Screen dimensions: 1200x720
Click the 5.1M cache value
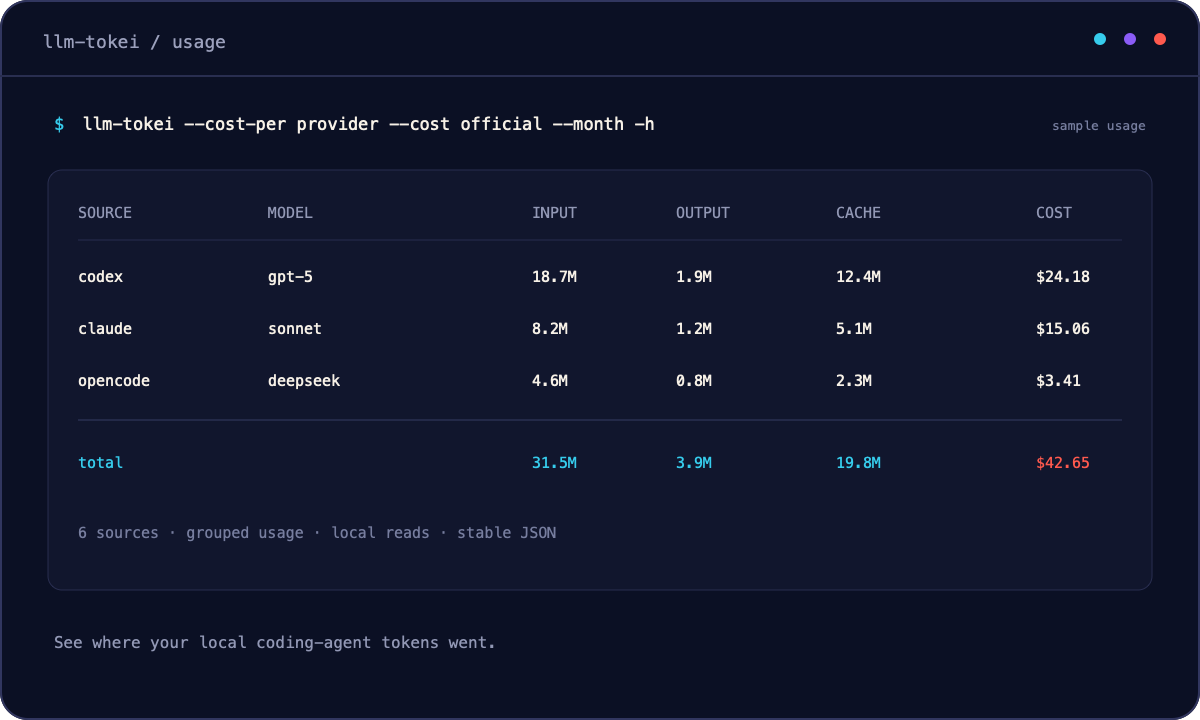pyautogui.click(x=854, y=329)
